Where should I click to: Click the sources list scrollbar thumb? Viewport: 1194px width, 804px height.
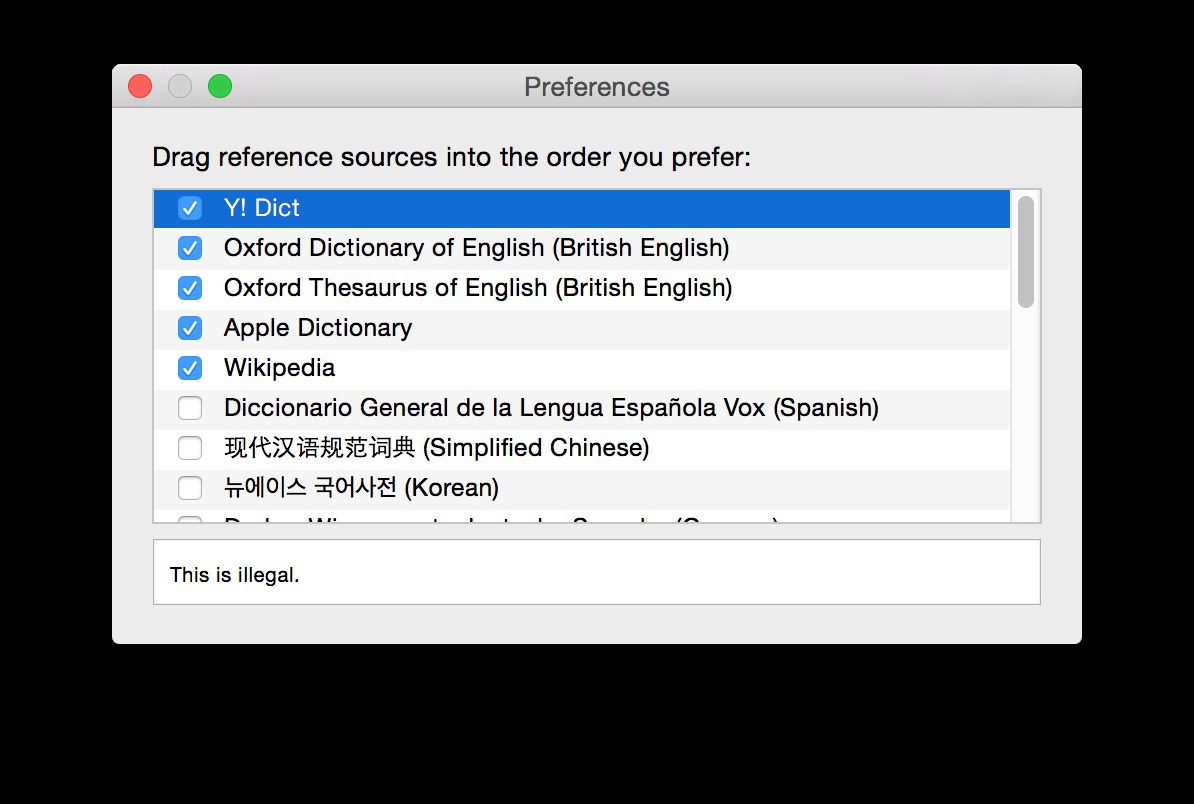pyautogui.click(x=1026, y=252)
